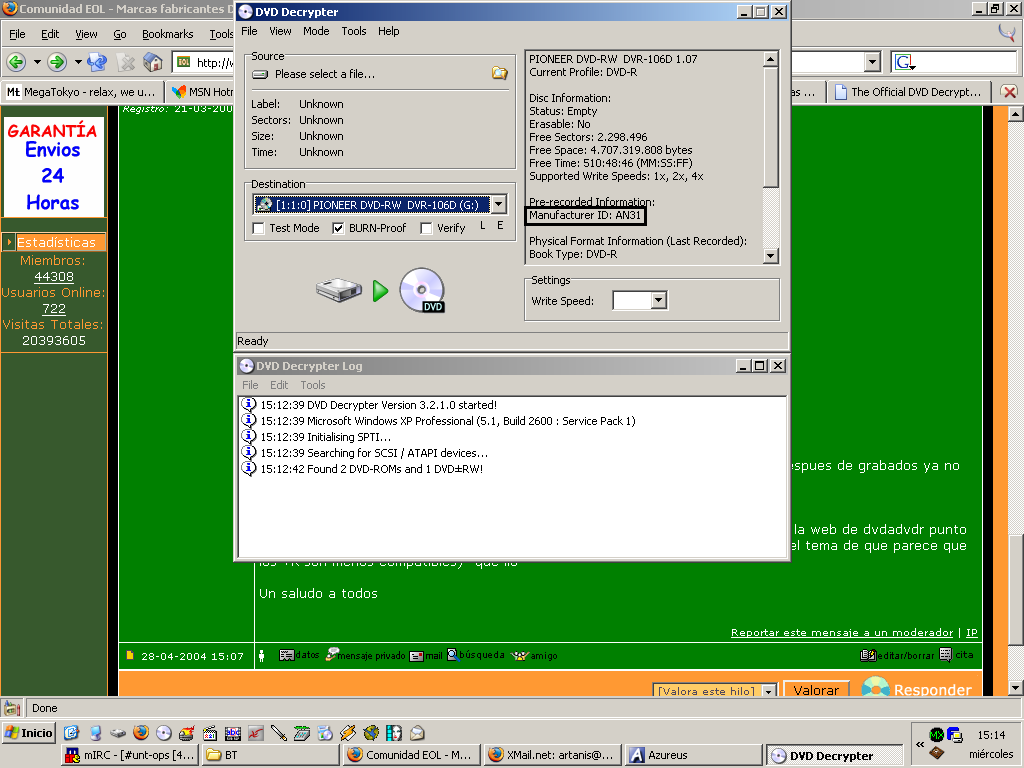Open the Firefox forward history dropdown arrow
The width and height of the screenshot is (1024, 768).
pos(78,62)
